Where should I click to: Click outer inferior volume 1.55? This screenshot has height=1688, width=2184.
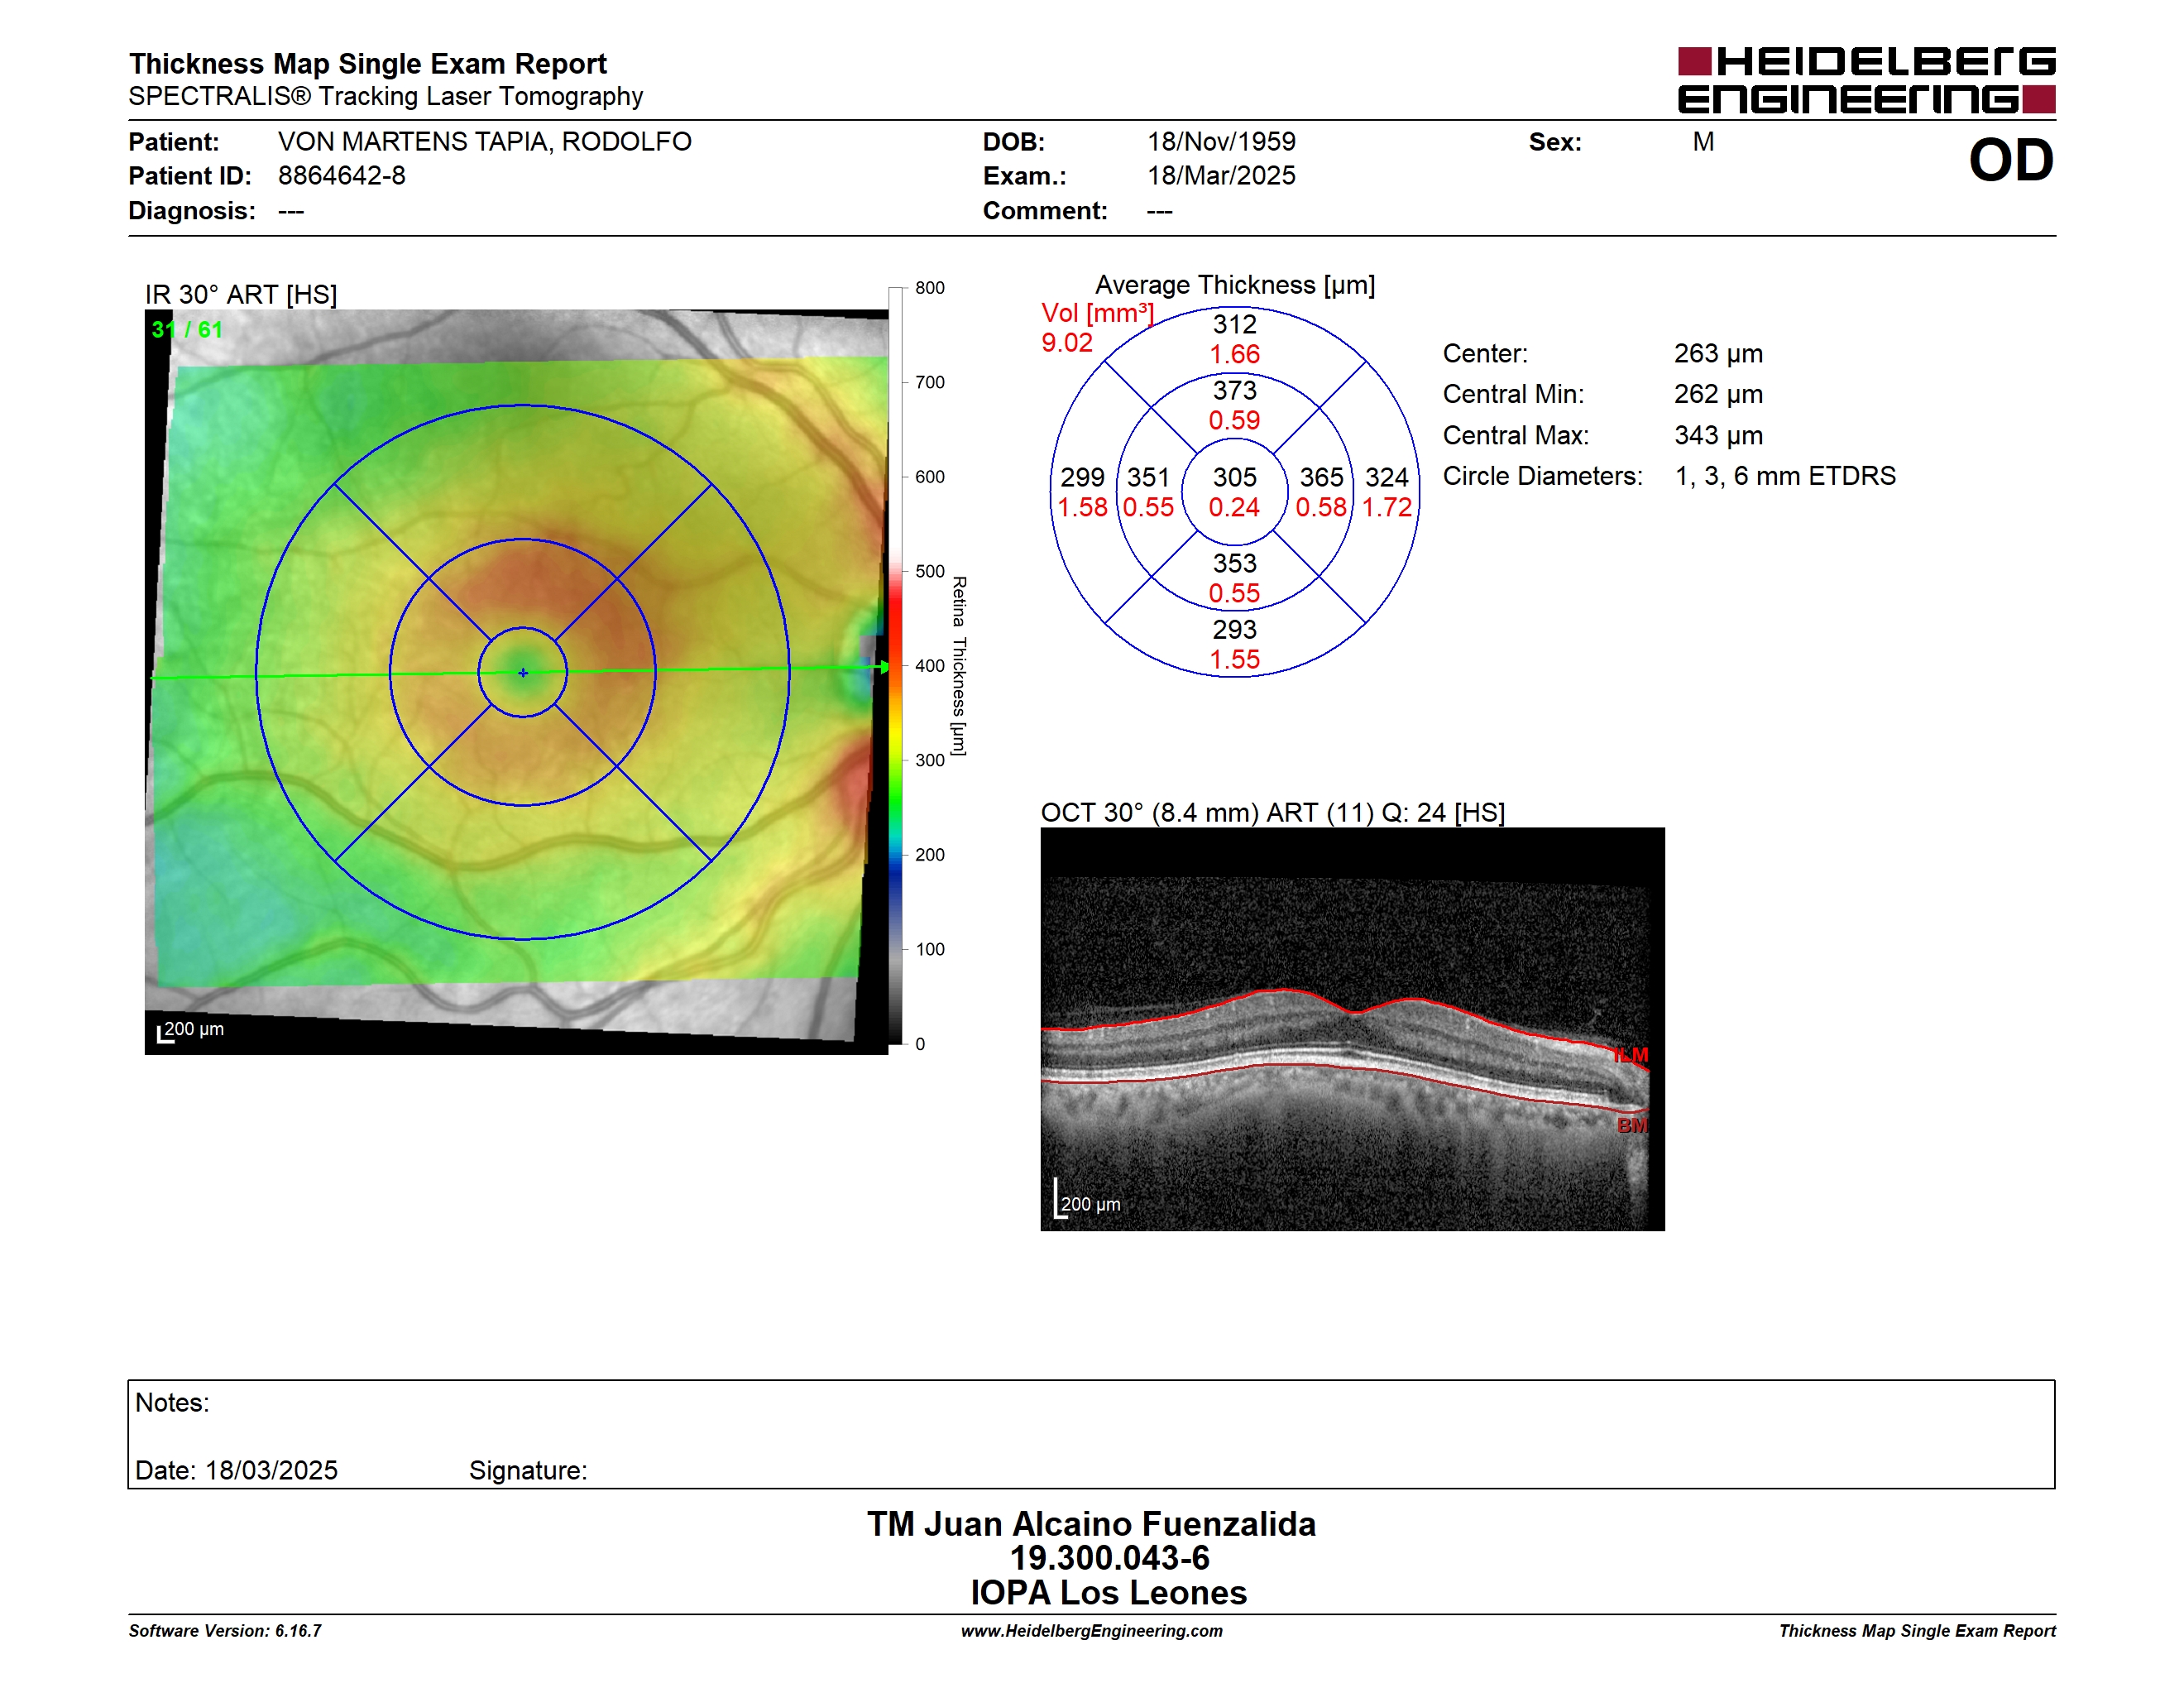1234,660
